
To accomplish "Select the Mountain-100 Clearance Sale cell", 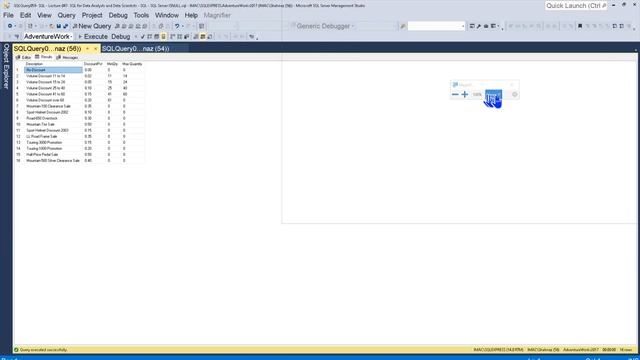I will point(53,106).
